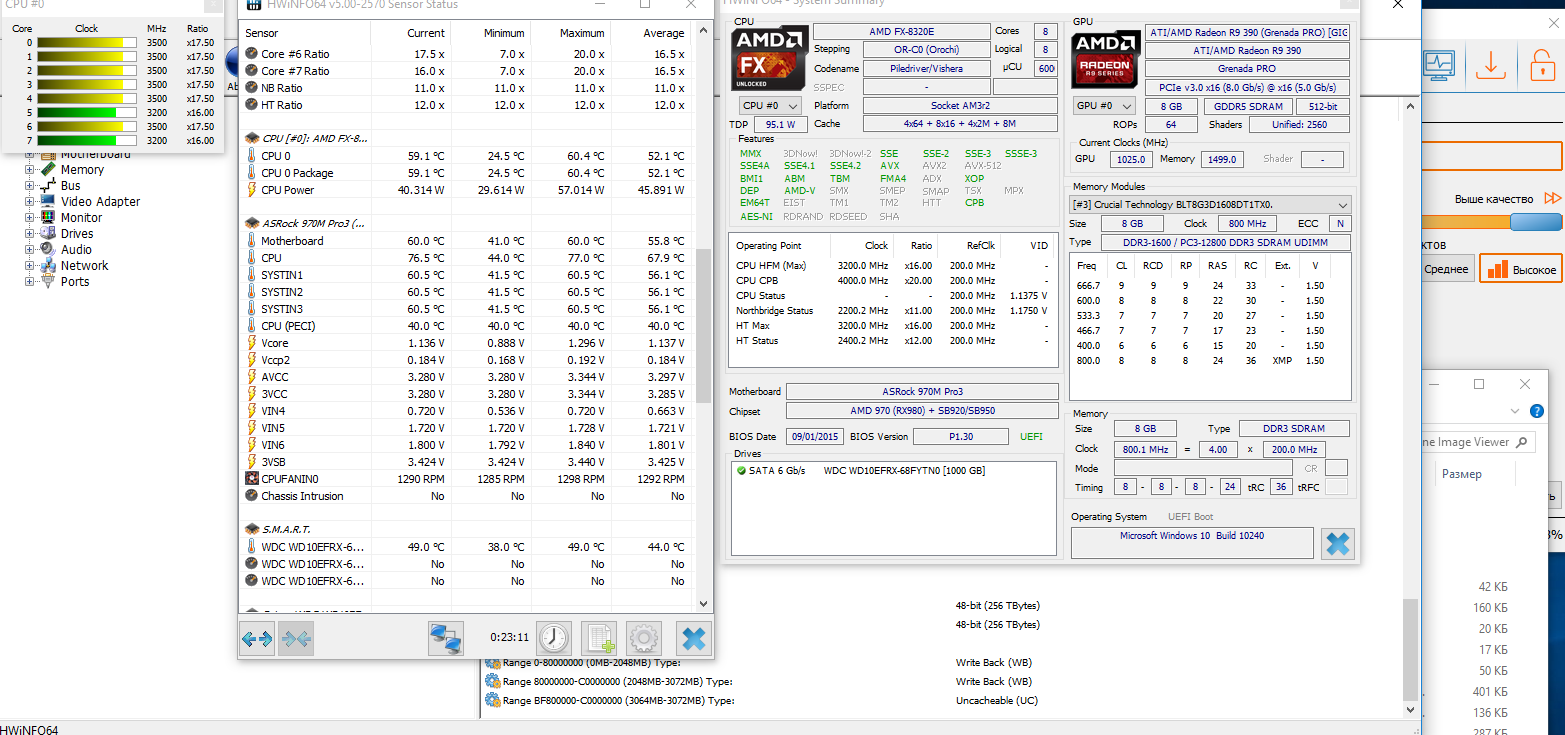Click the Ports connector icon in the device tree
The image size is (1565, 735).
pyautogui.click(x=48, y=282)
